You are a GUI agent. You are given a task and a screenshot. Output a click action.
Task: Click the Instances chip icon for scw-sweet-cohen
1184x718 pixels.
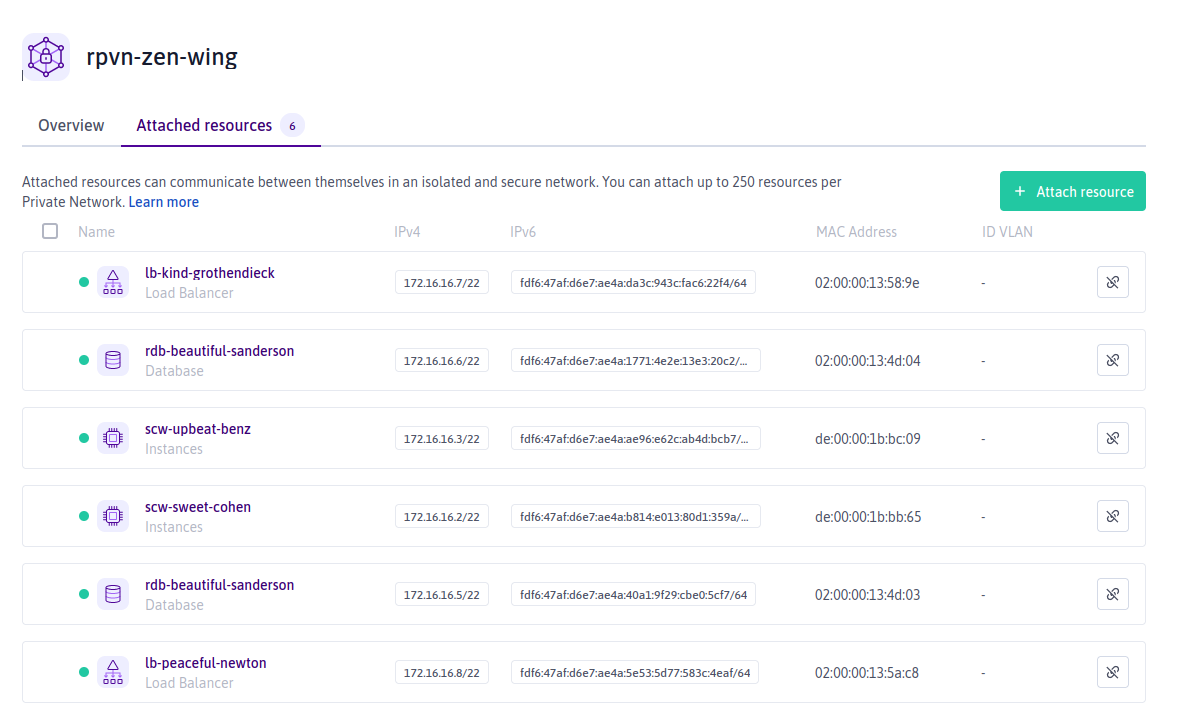113,516
